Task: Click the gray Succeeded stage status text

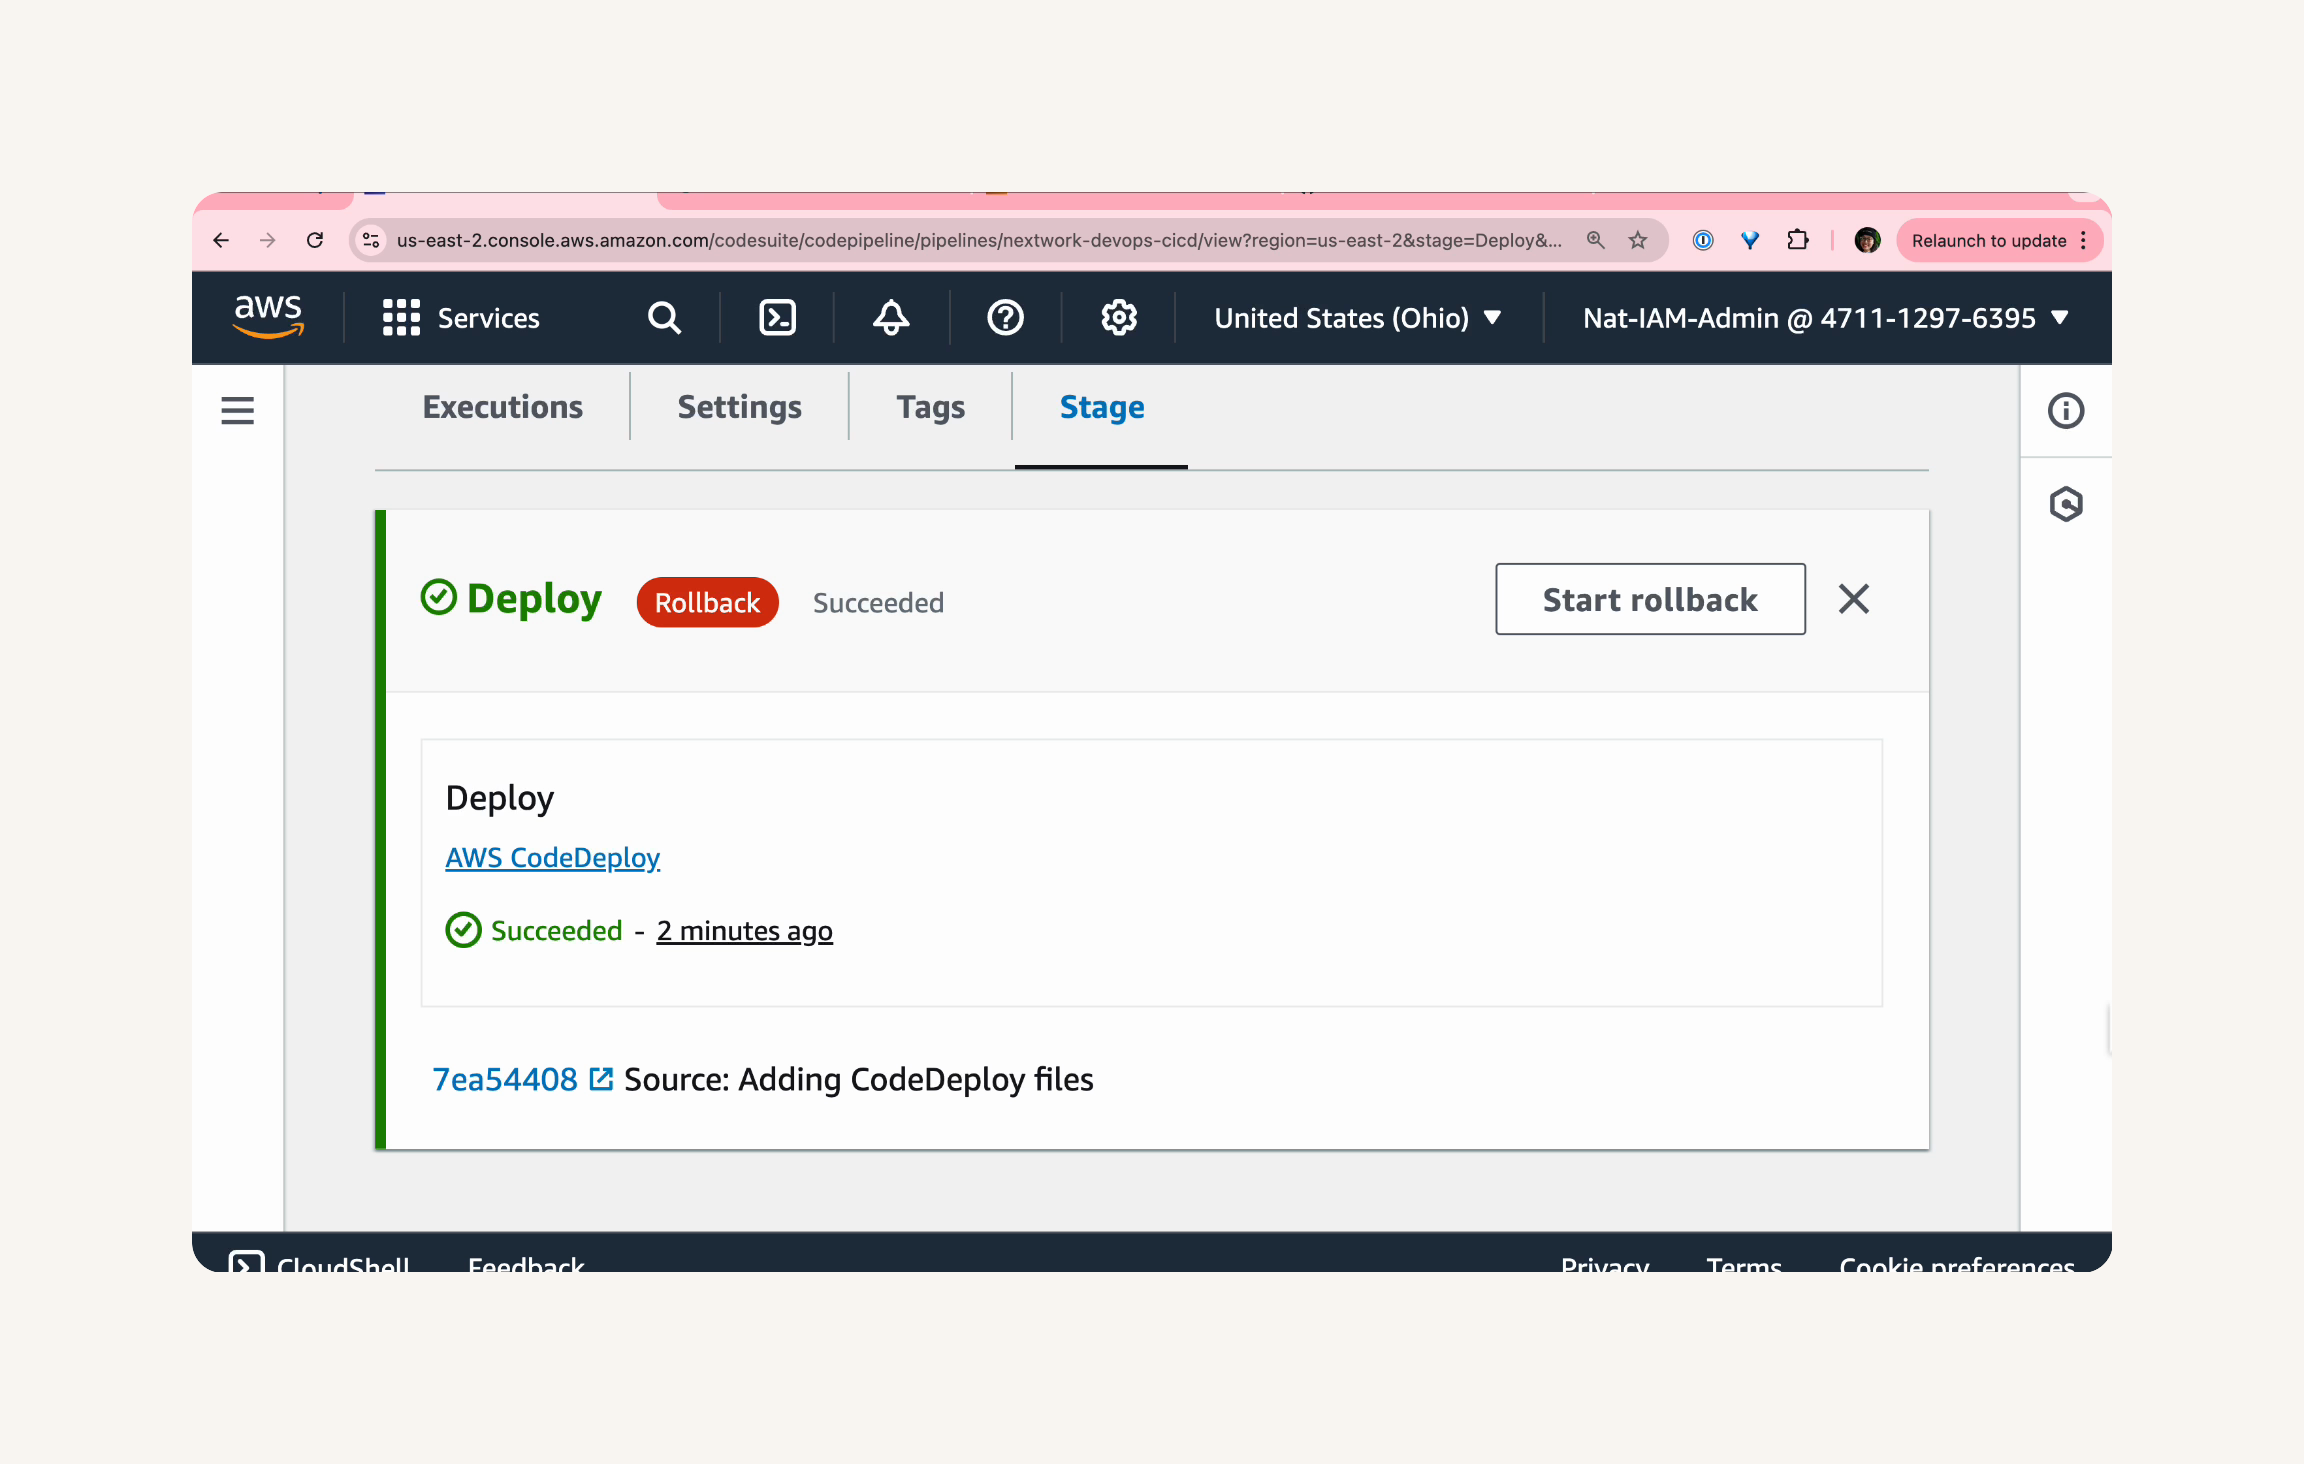Action: (x=878, y=602)
